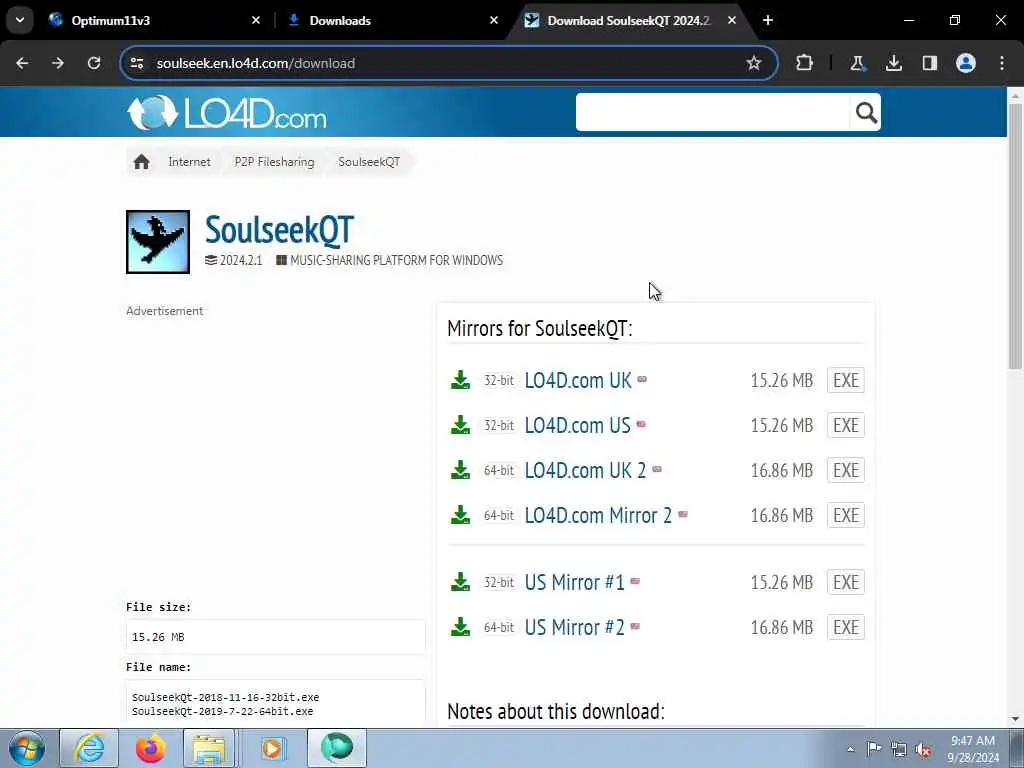Download from US Mirror #1 link
This screenshot has height=768, width=1024.
(575, 583)
